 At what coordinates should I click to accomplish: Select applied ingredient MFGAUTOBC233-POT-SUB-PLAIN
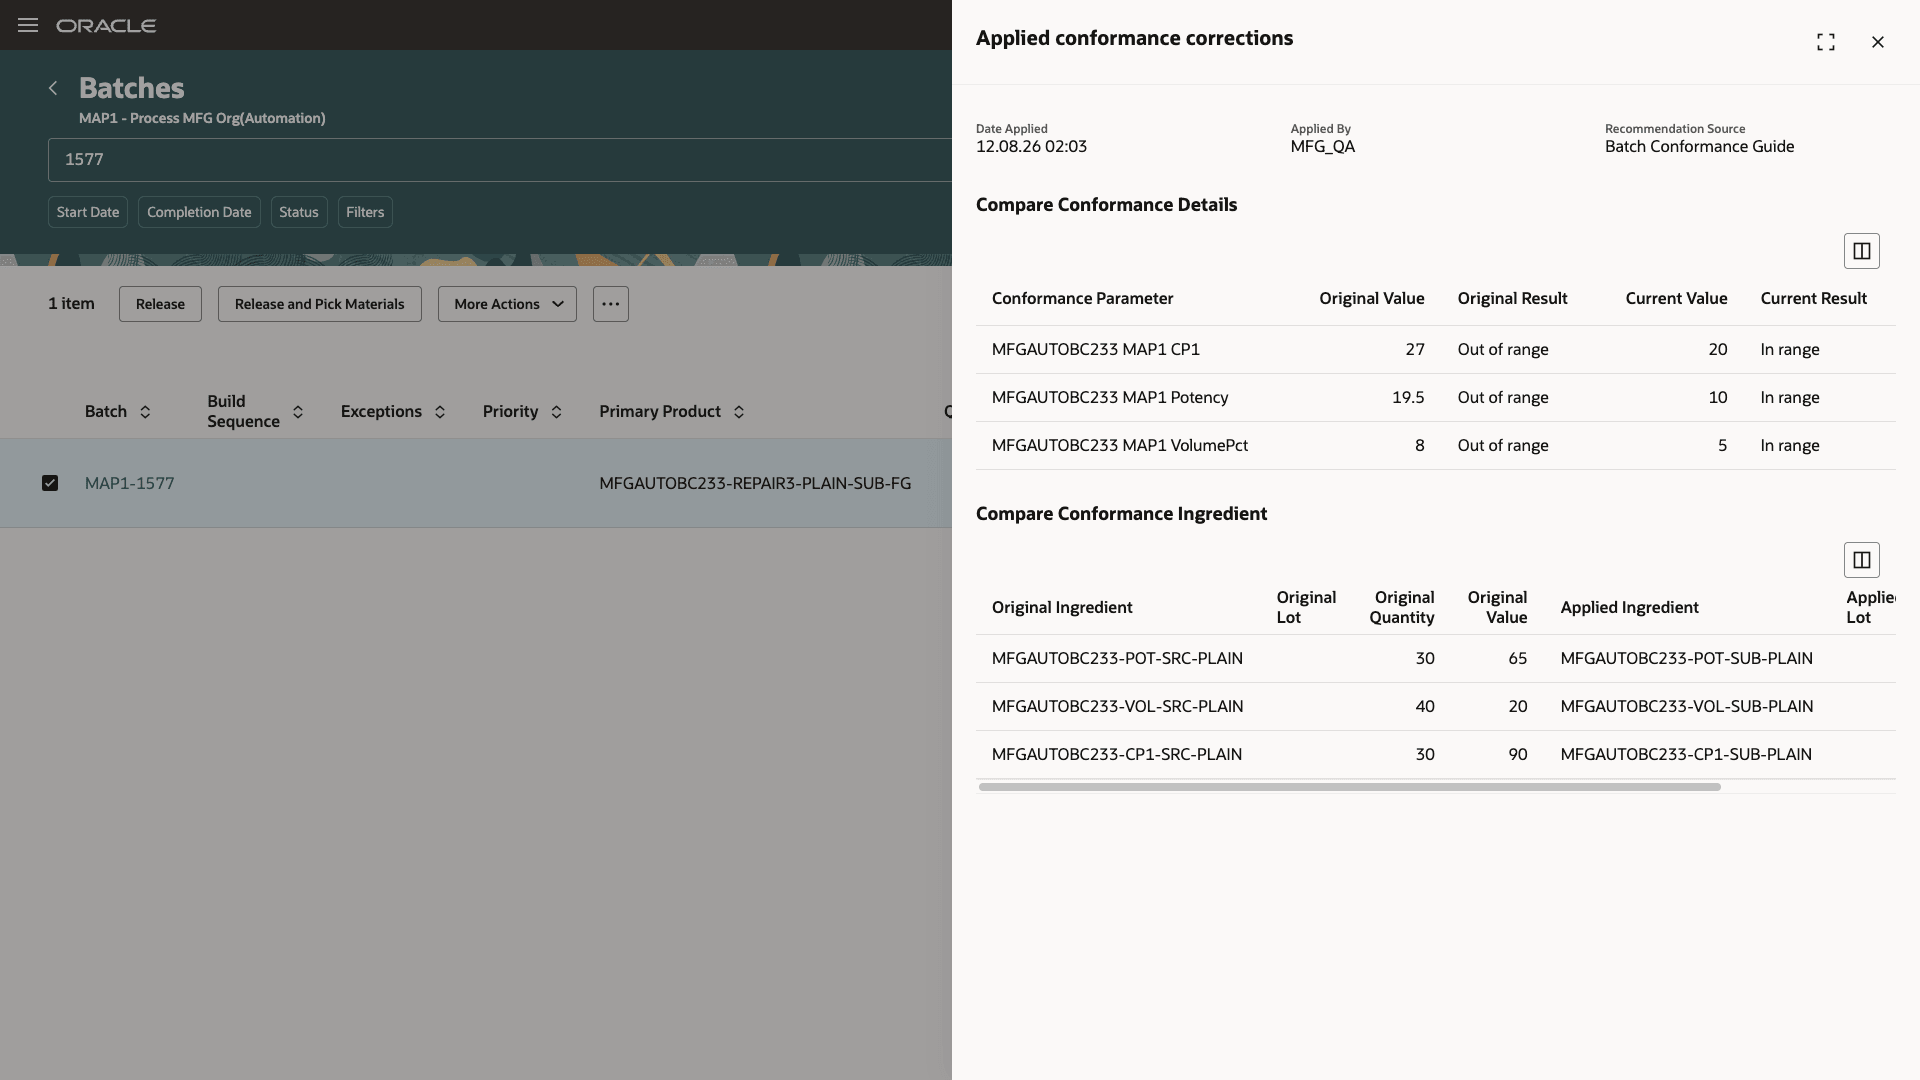1686,658
